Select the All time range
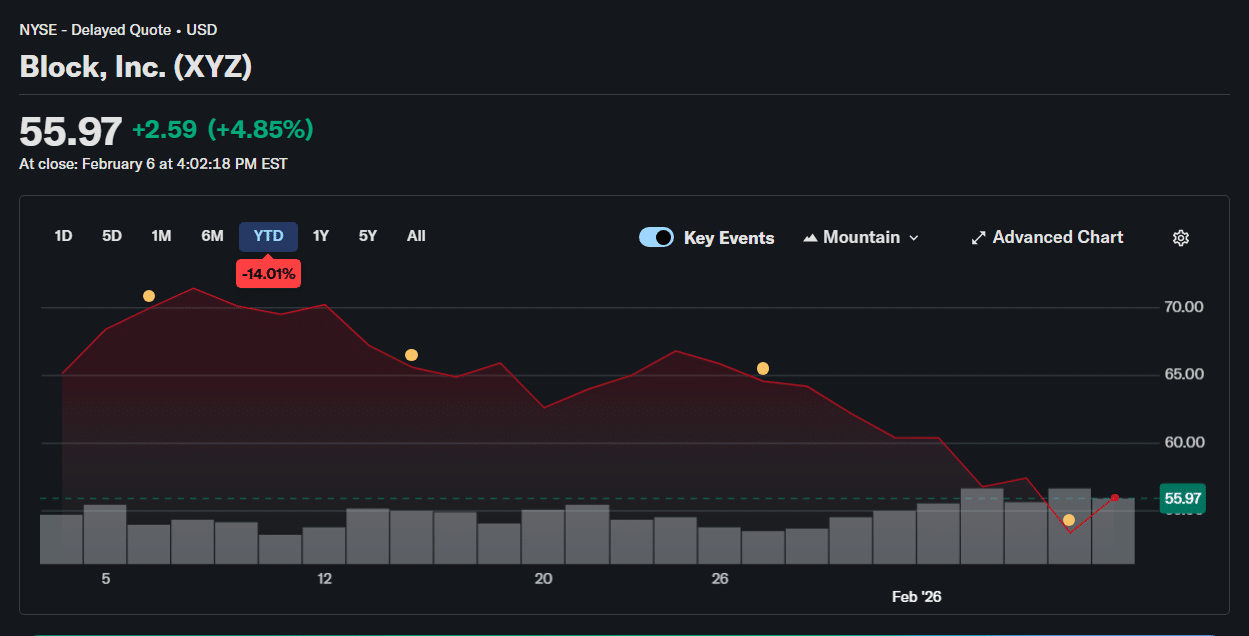Image resolution: width=1249 pixels, height=636 pixels. tap(416, 236)
